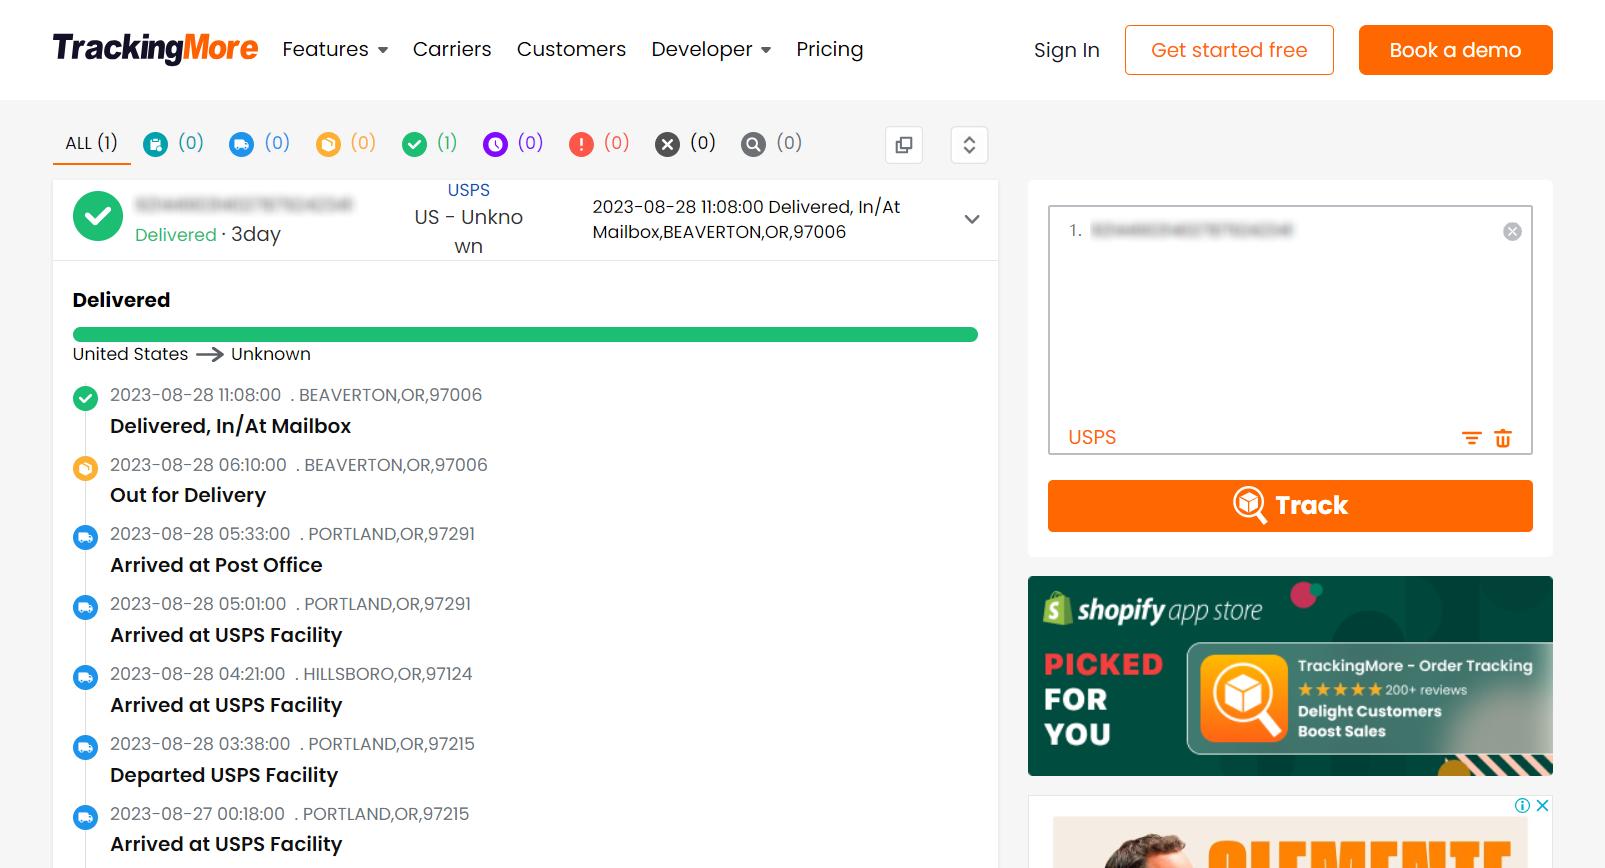Click the 2023-08-27 event truck icon
1605x868 pixels.
pos(86,817)
